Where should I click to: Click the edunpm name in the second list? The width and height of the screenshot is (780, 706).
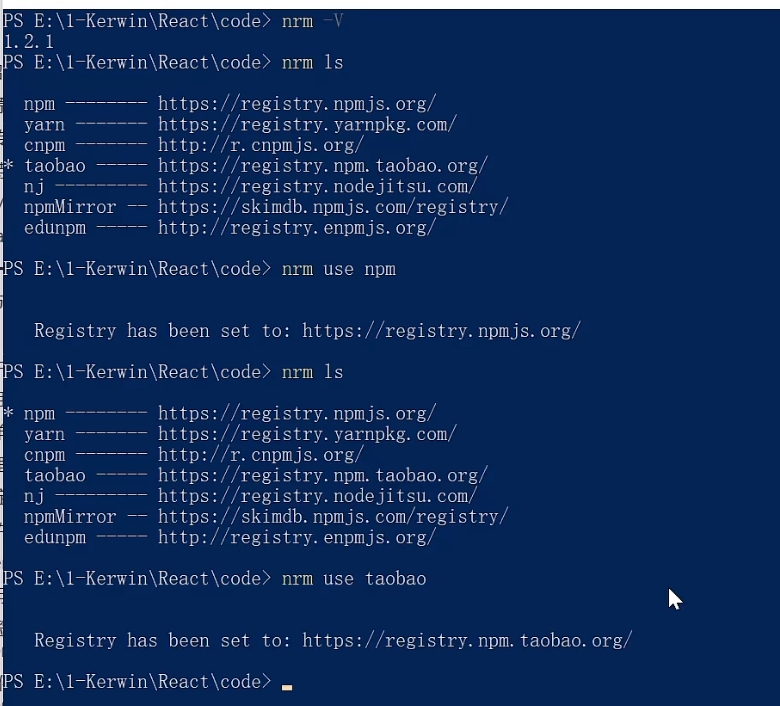(x=55, y=538)
